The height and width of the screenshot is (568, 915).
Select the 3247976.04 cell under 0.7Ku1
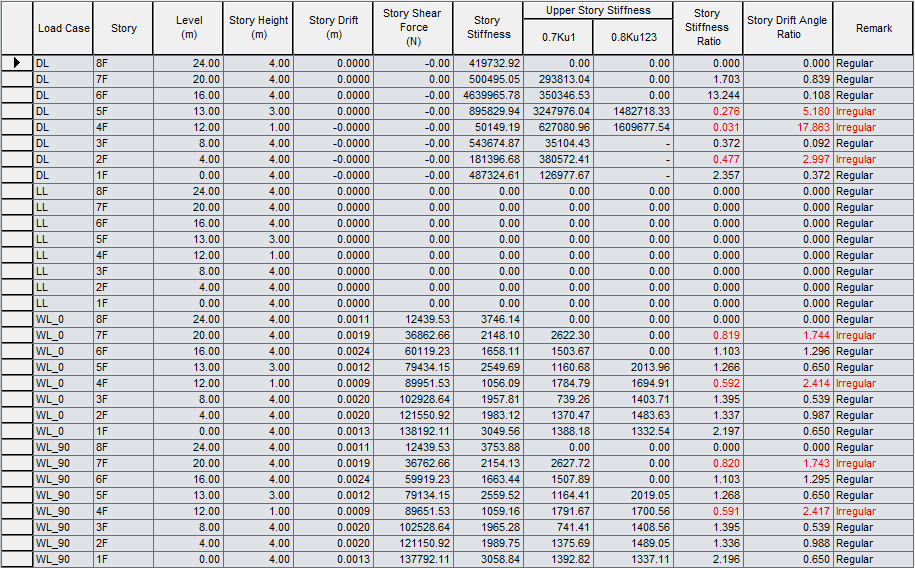pyautogui.click(x=558, y=111)
